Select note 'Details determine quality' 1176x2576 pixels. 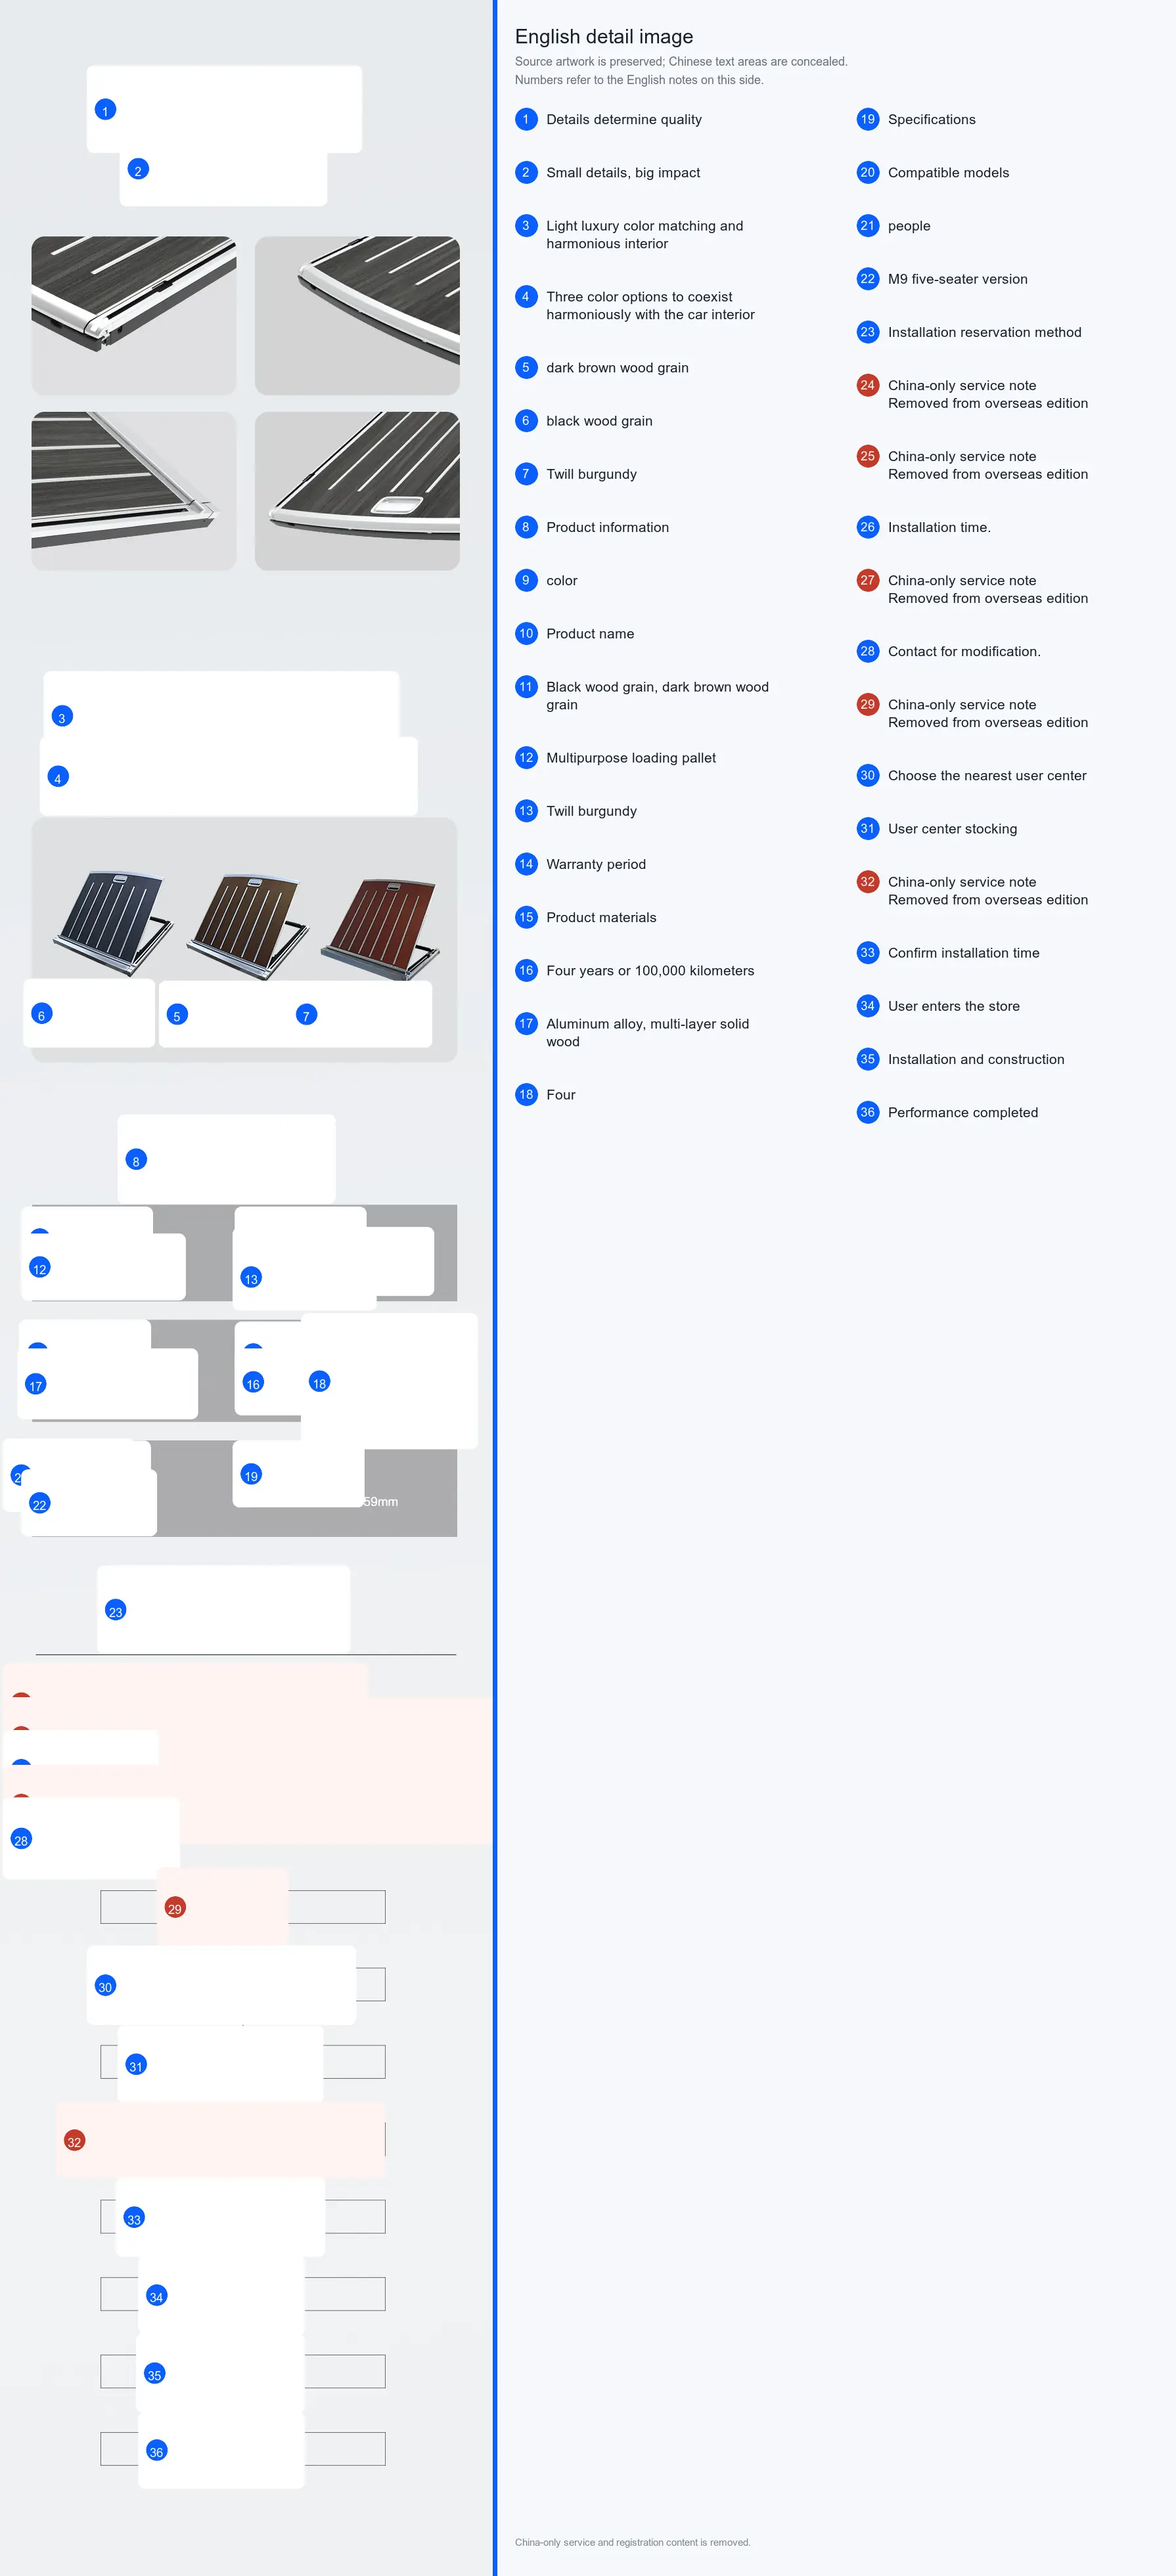tap(623, 119)
